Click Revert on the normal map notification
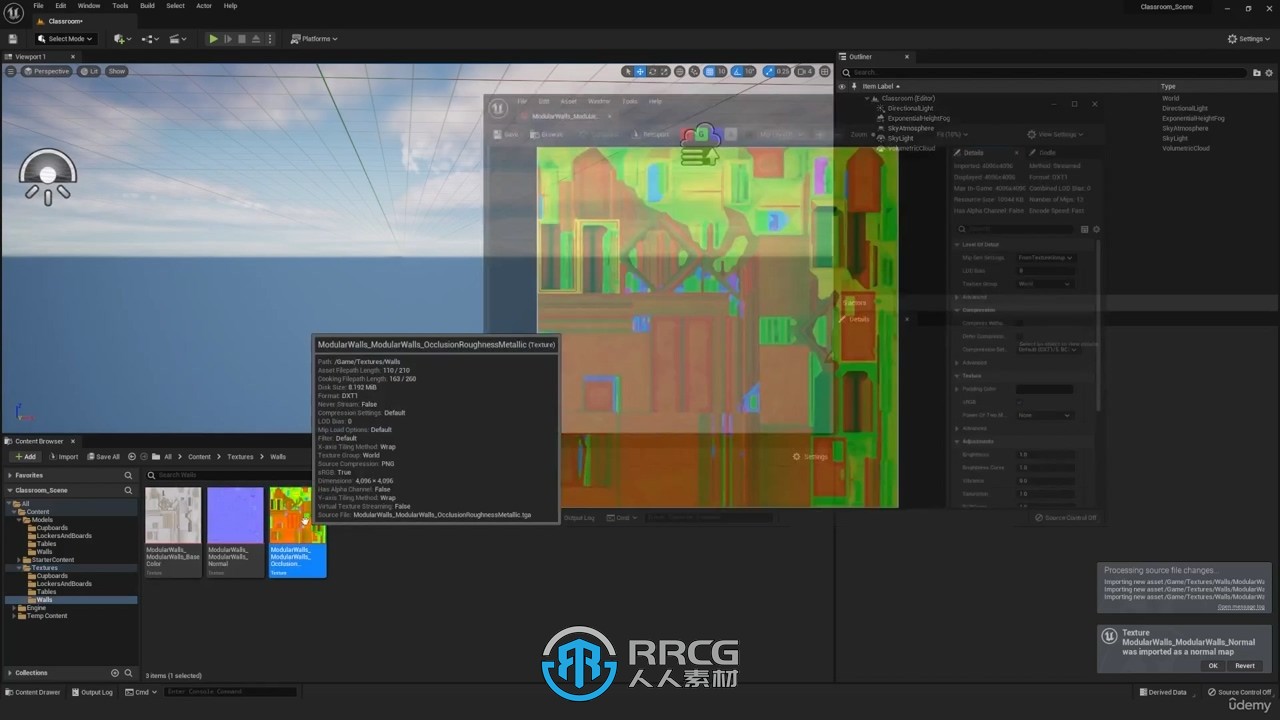The width and height of the screenshot is (1280, 720). (x=1245, y=665)
